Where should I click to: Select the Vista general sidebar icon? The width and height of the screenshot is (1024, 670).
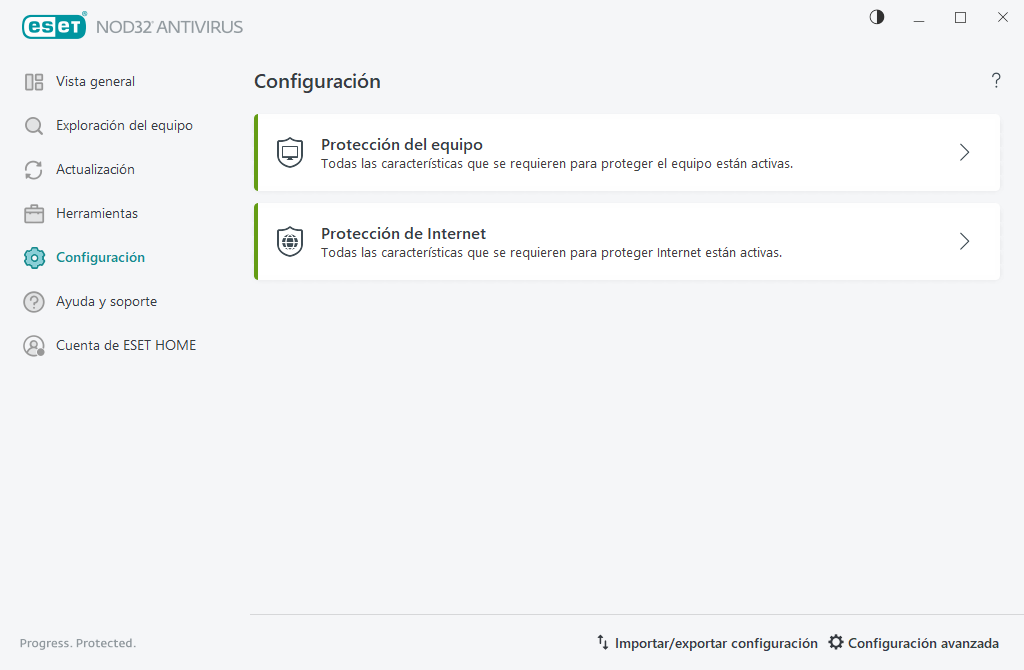click(33, 81)
